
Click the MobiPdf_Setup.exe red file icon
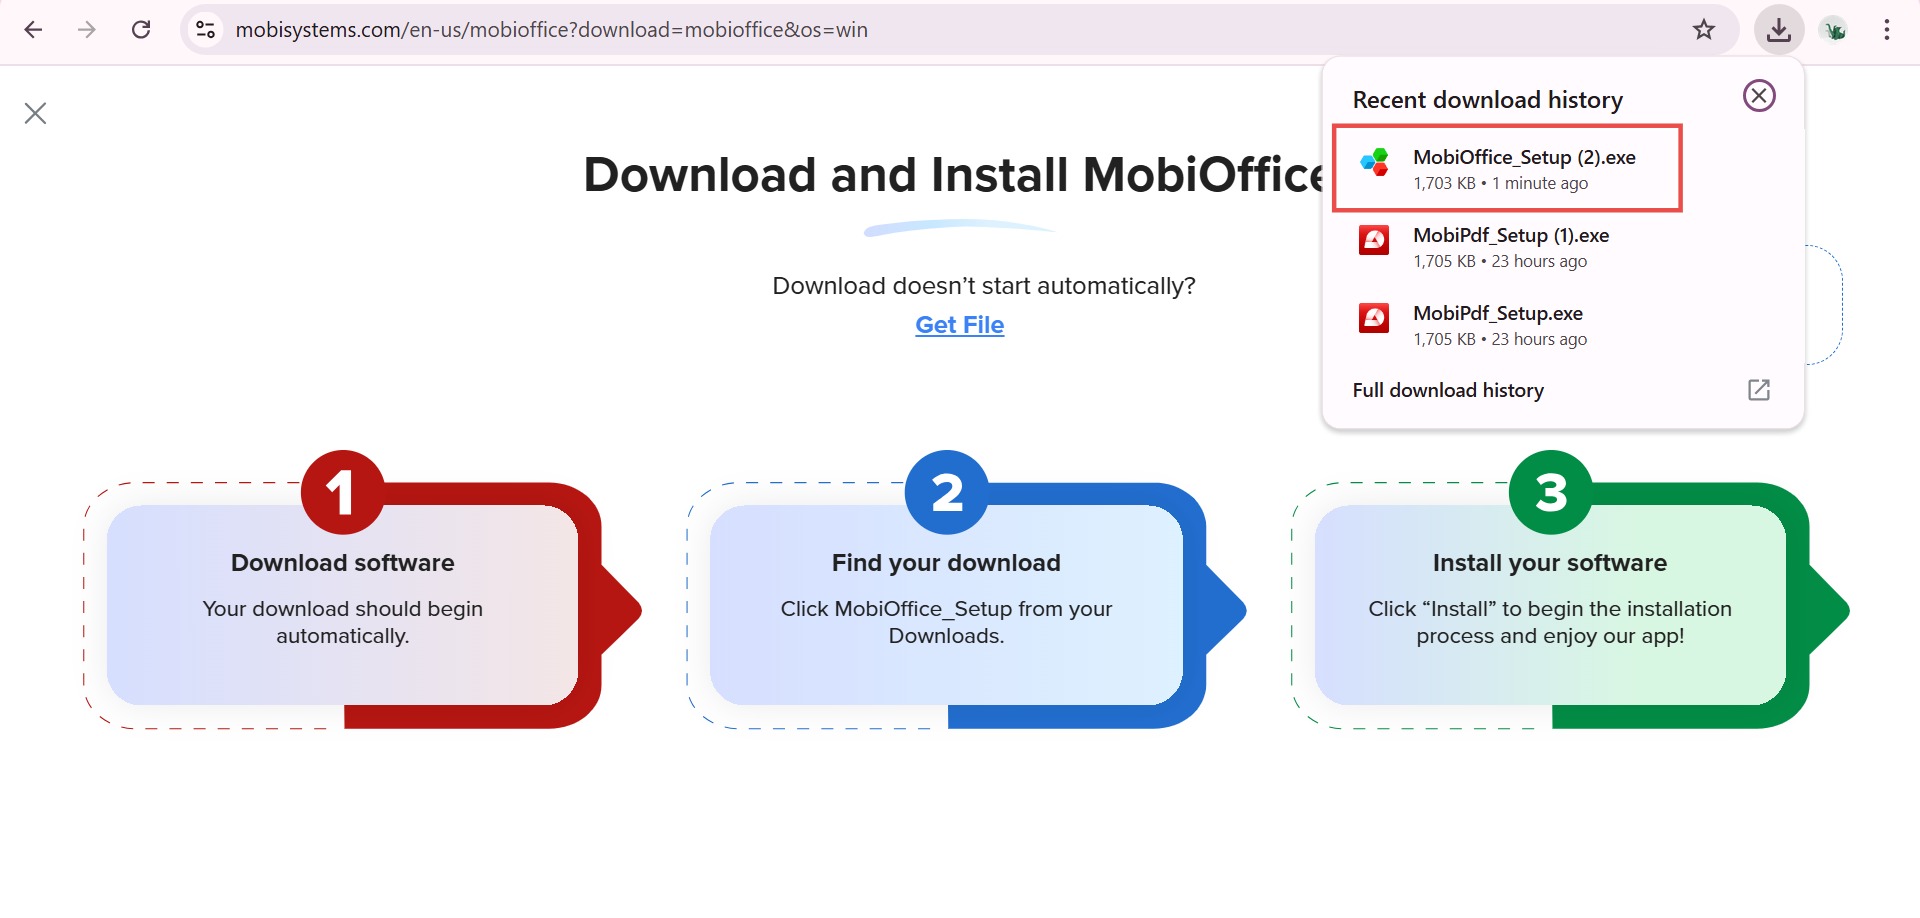click(x=1374, y=318)
